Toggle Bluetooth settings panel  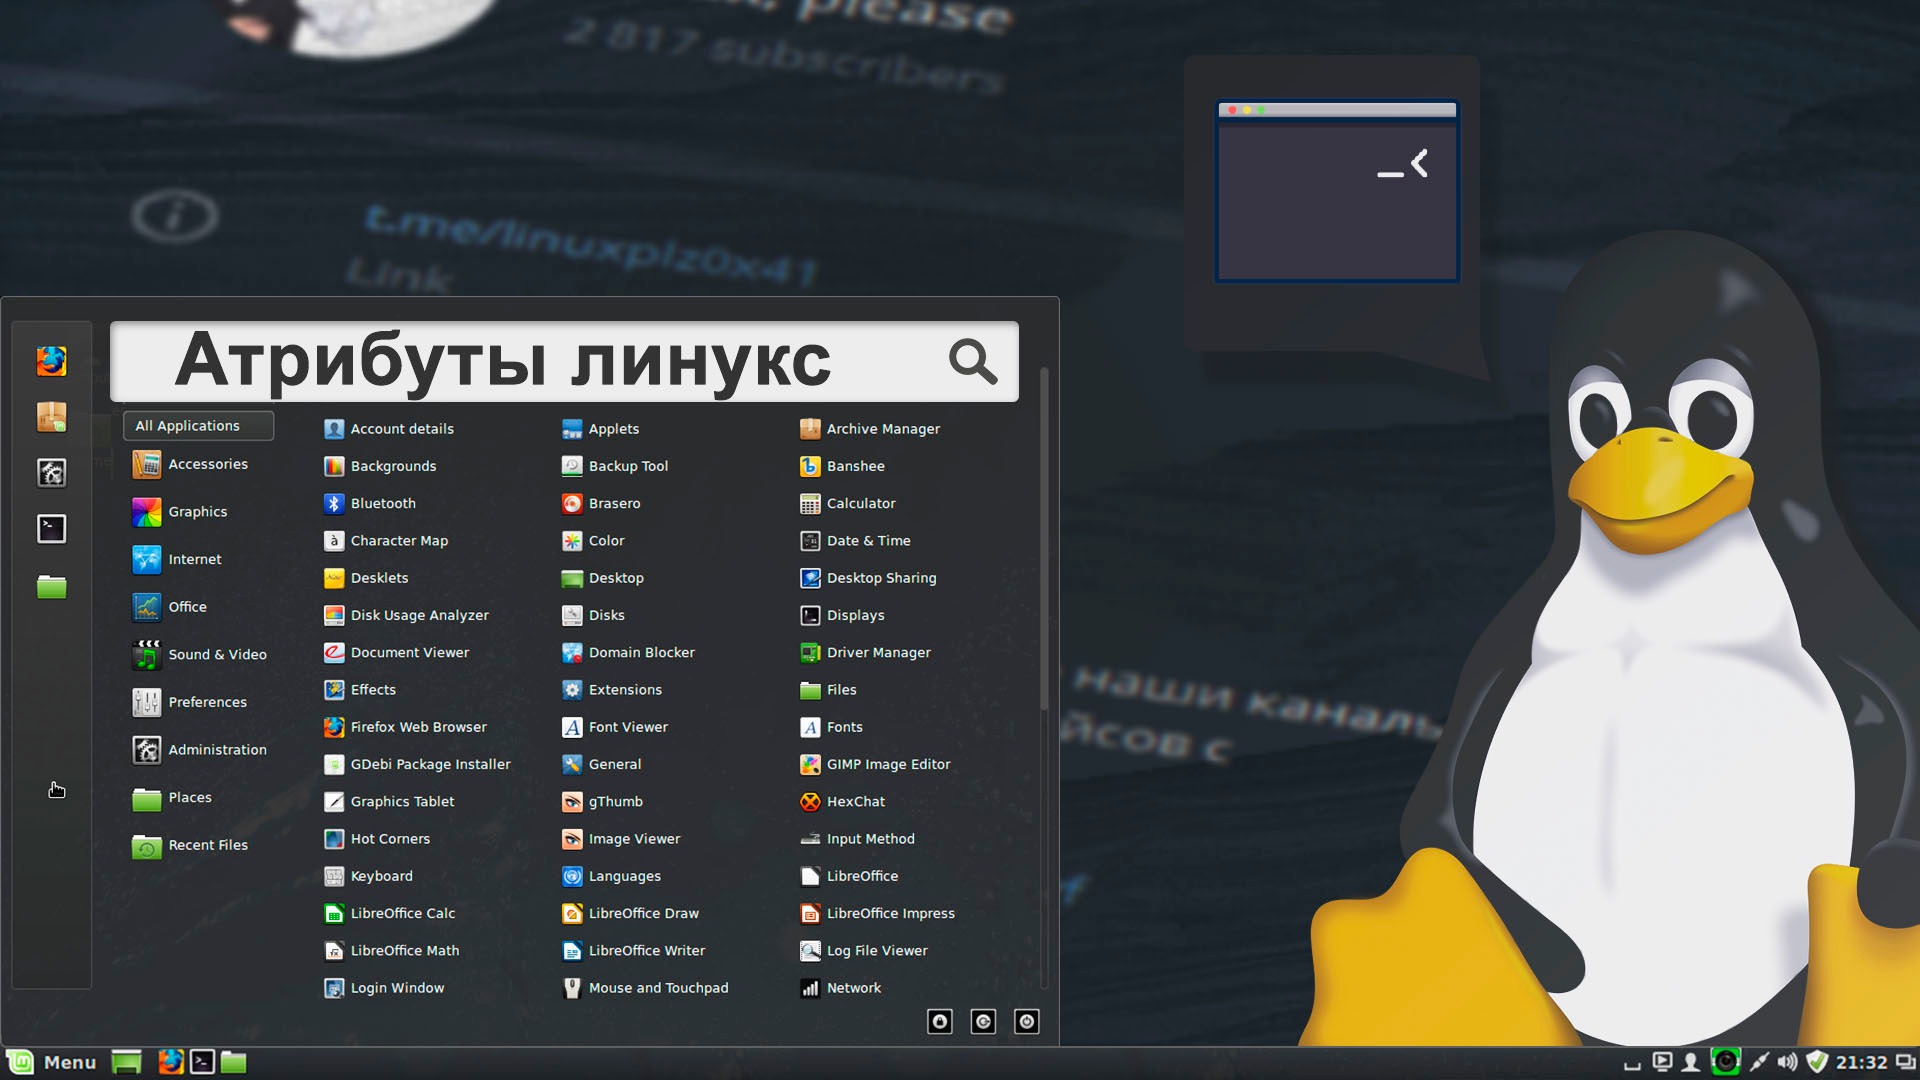[x=381, y=502]
